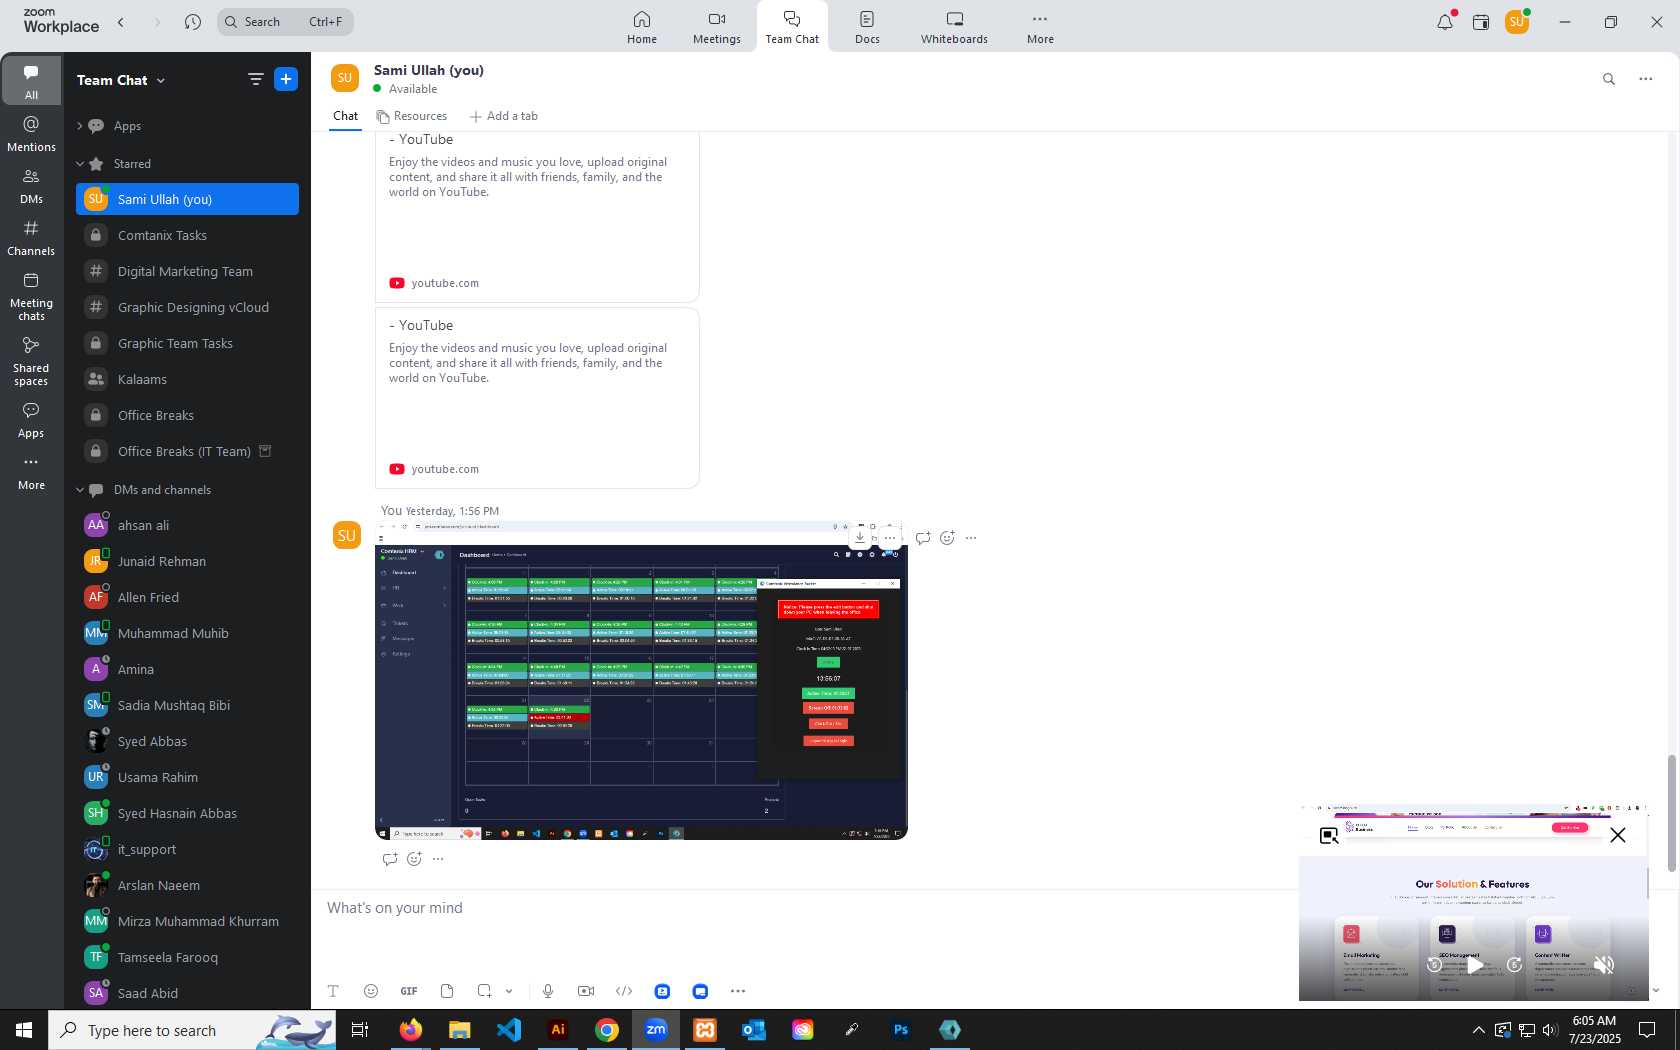This screenshot has width=1680, height=1050.
Task: Add a reaction below the screenshot
Action: point(414,859)
